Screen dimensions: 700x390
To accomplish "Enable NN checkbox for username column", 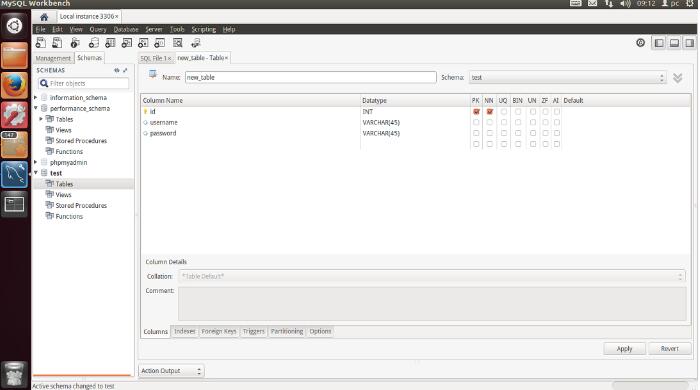I will 490,122.
